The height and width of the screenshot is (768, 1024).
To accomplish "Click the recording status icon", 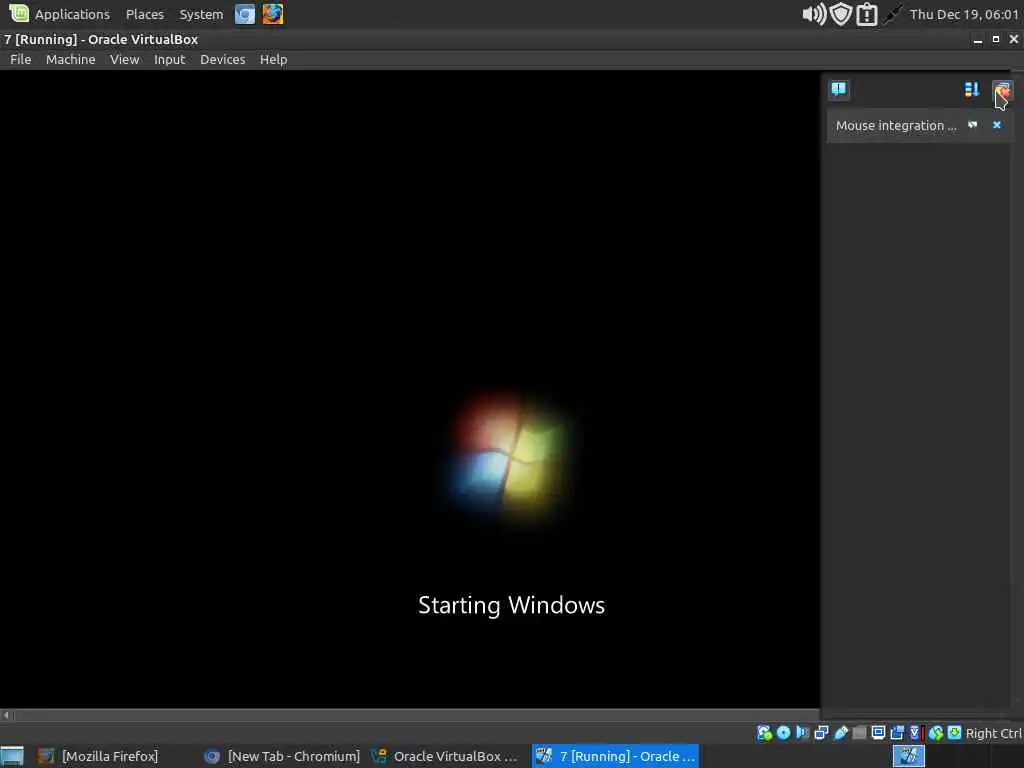I will (897, 733).
